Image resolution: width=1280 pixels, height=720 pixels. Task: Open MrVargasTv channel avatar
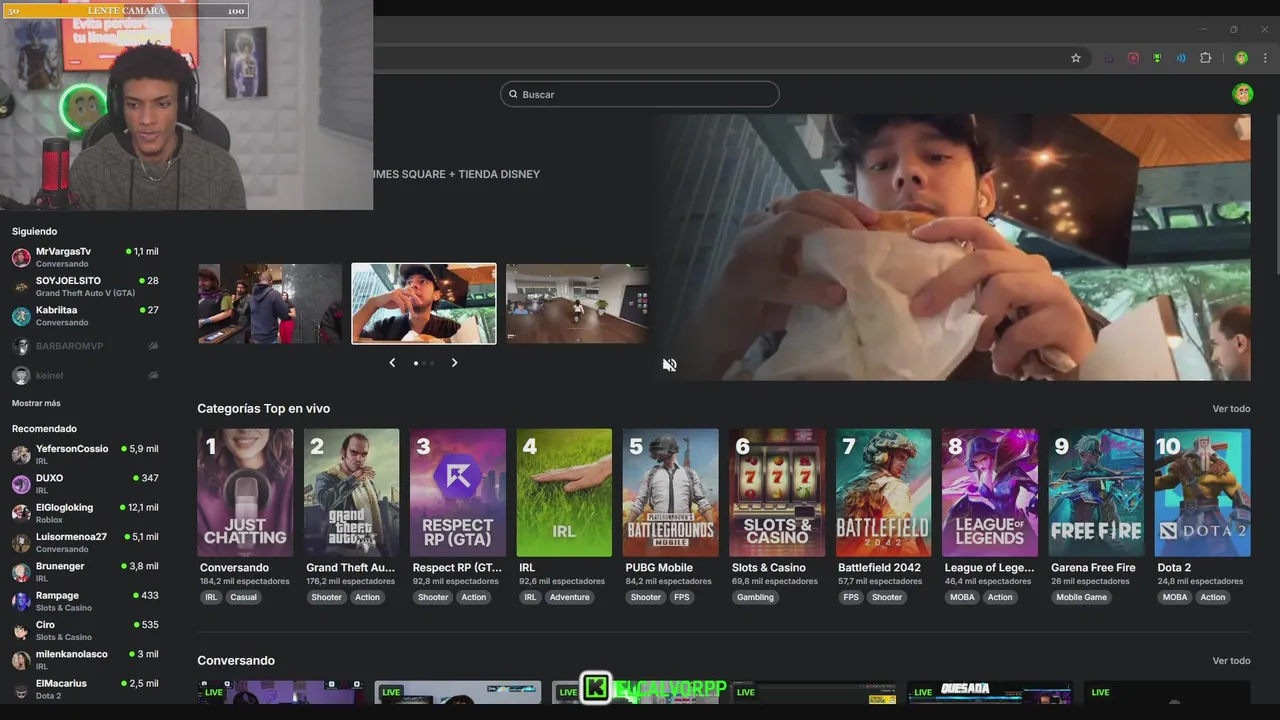click(21, 258)
